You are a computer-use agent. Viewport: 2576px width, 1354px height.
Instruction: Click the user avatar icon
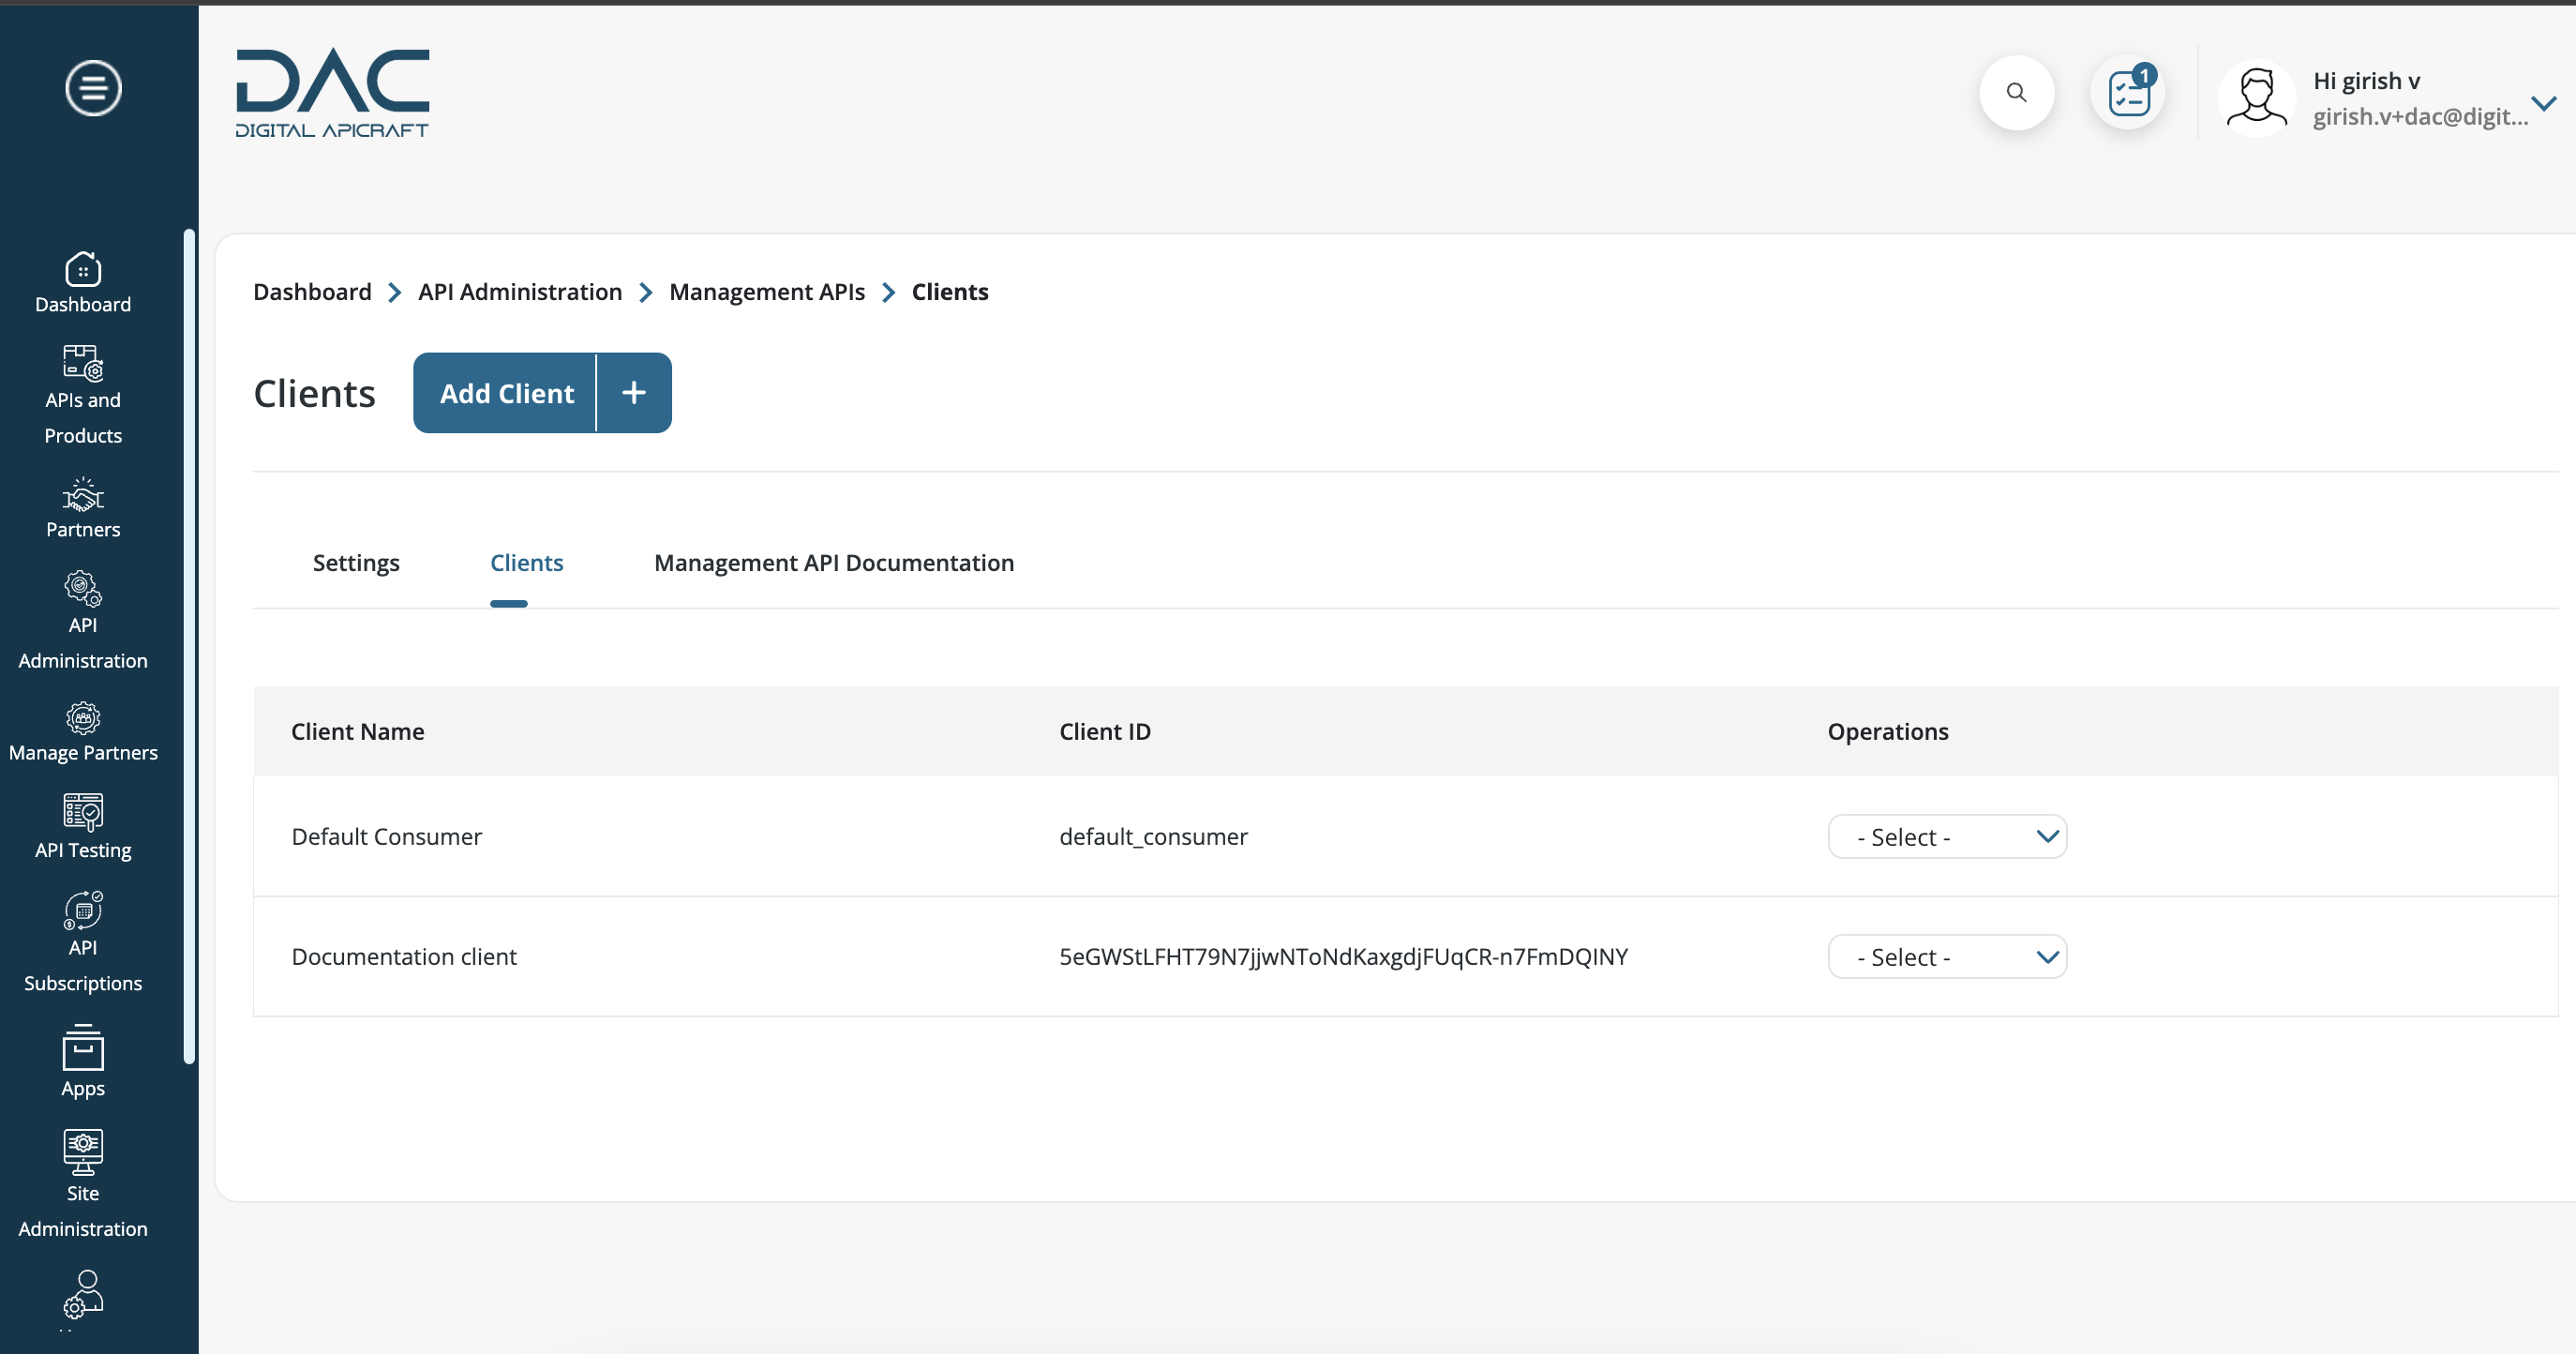point(2256,98)
